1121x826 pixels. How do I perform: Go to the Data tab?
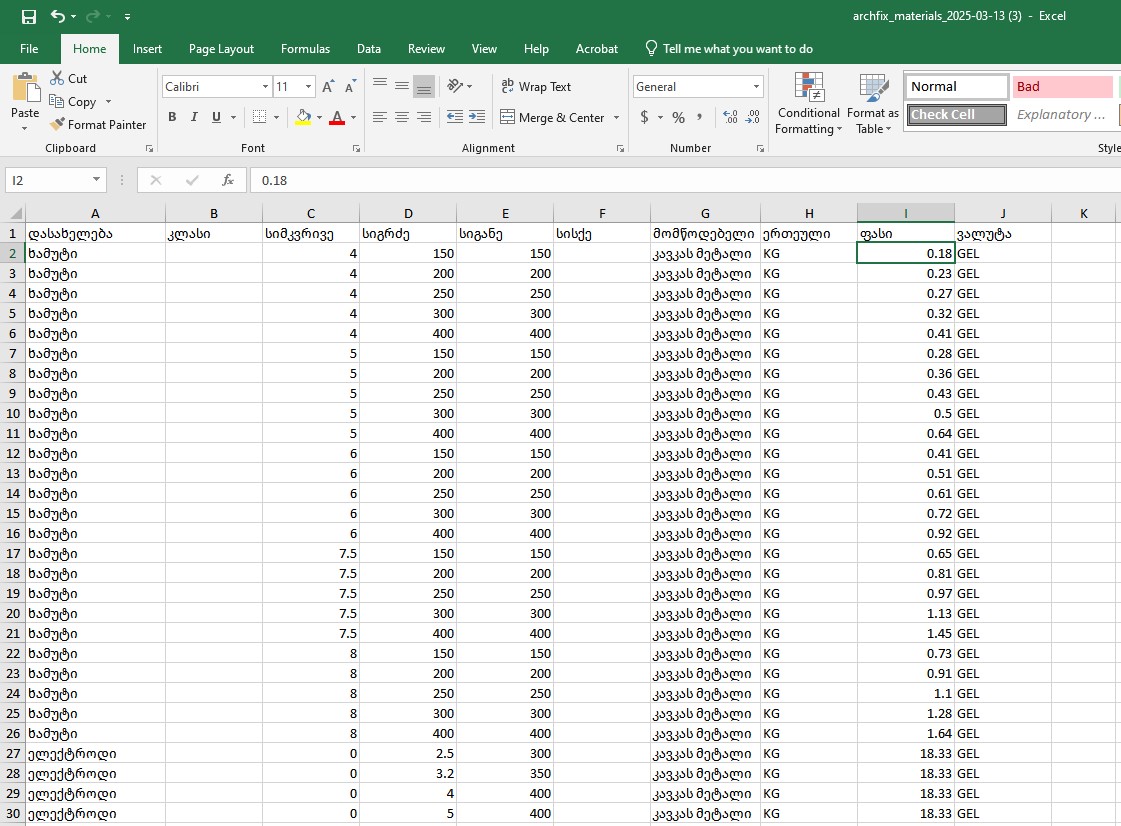[x=369, y=49]
